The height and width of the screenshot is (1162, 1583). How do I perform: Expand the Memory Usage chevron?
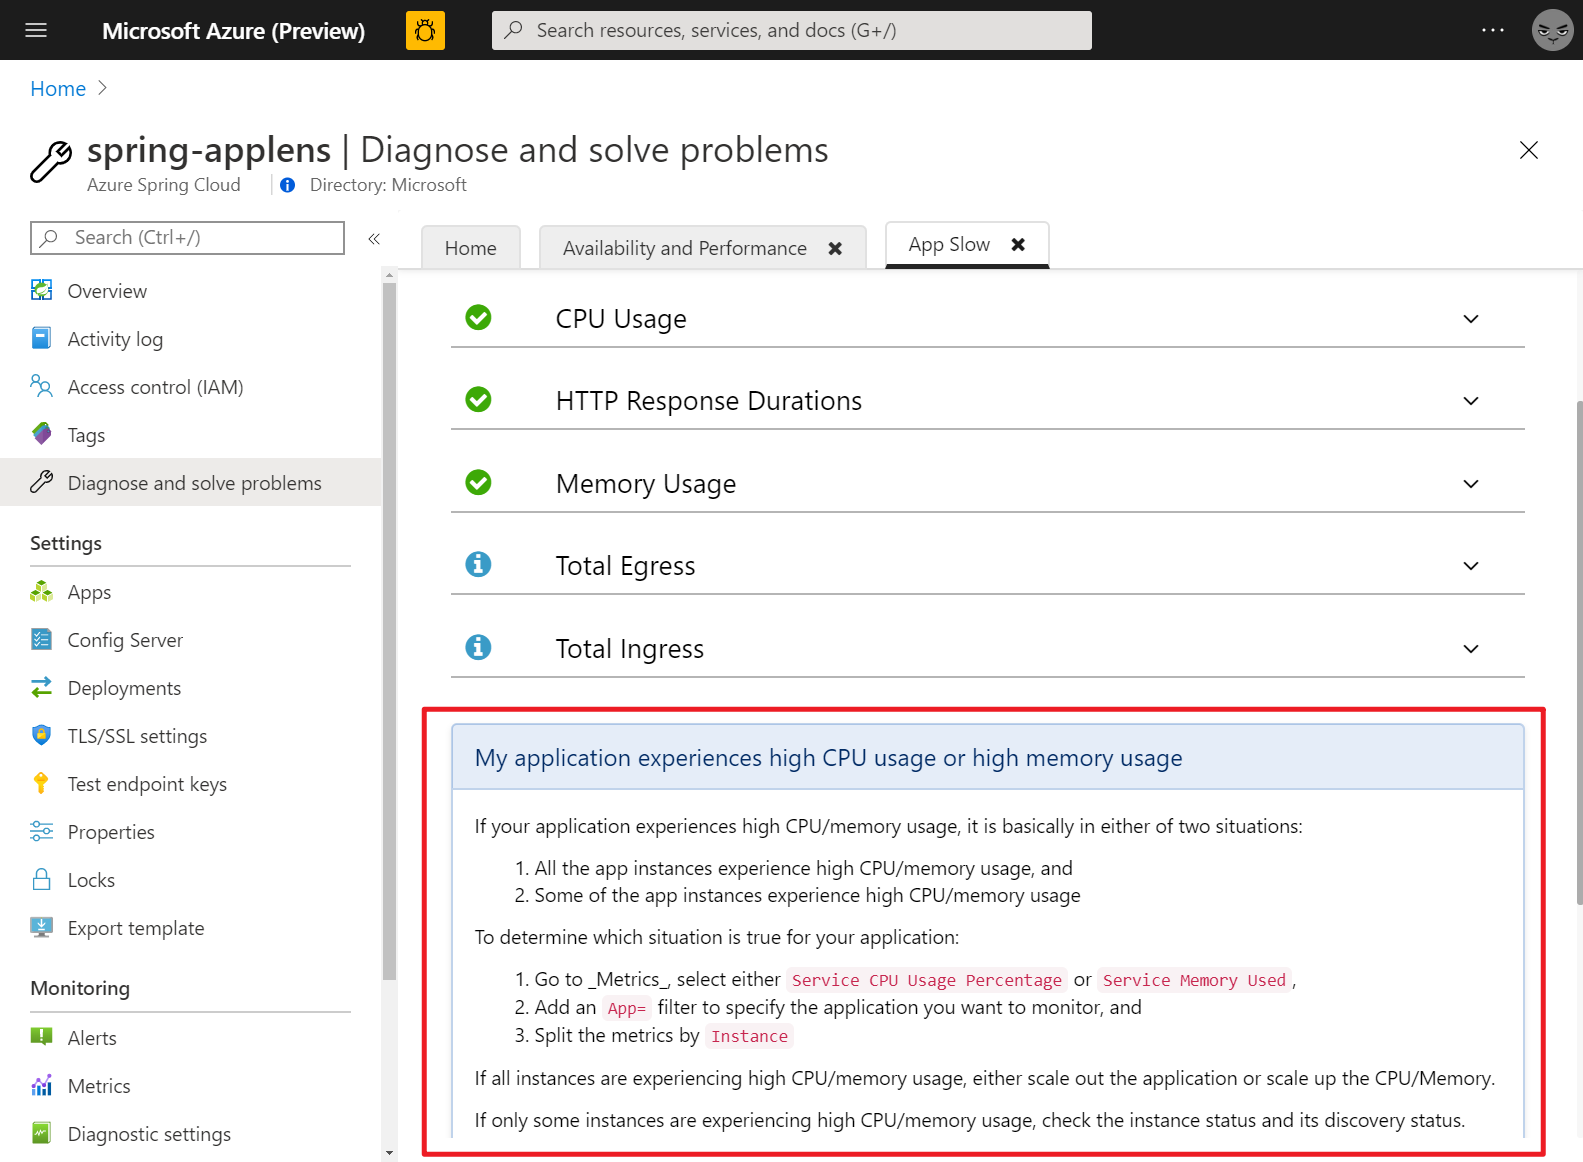coord(1470,484)
